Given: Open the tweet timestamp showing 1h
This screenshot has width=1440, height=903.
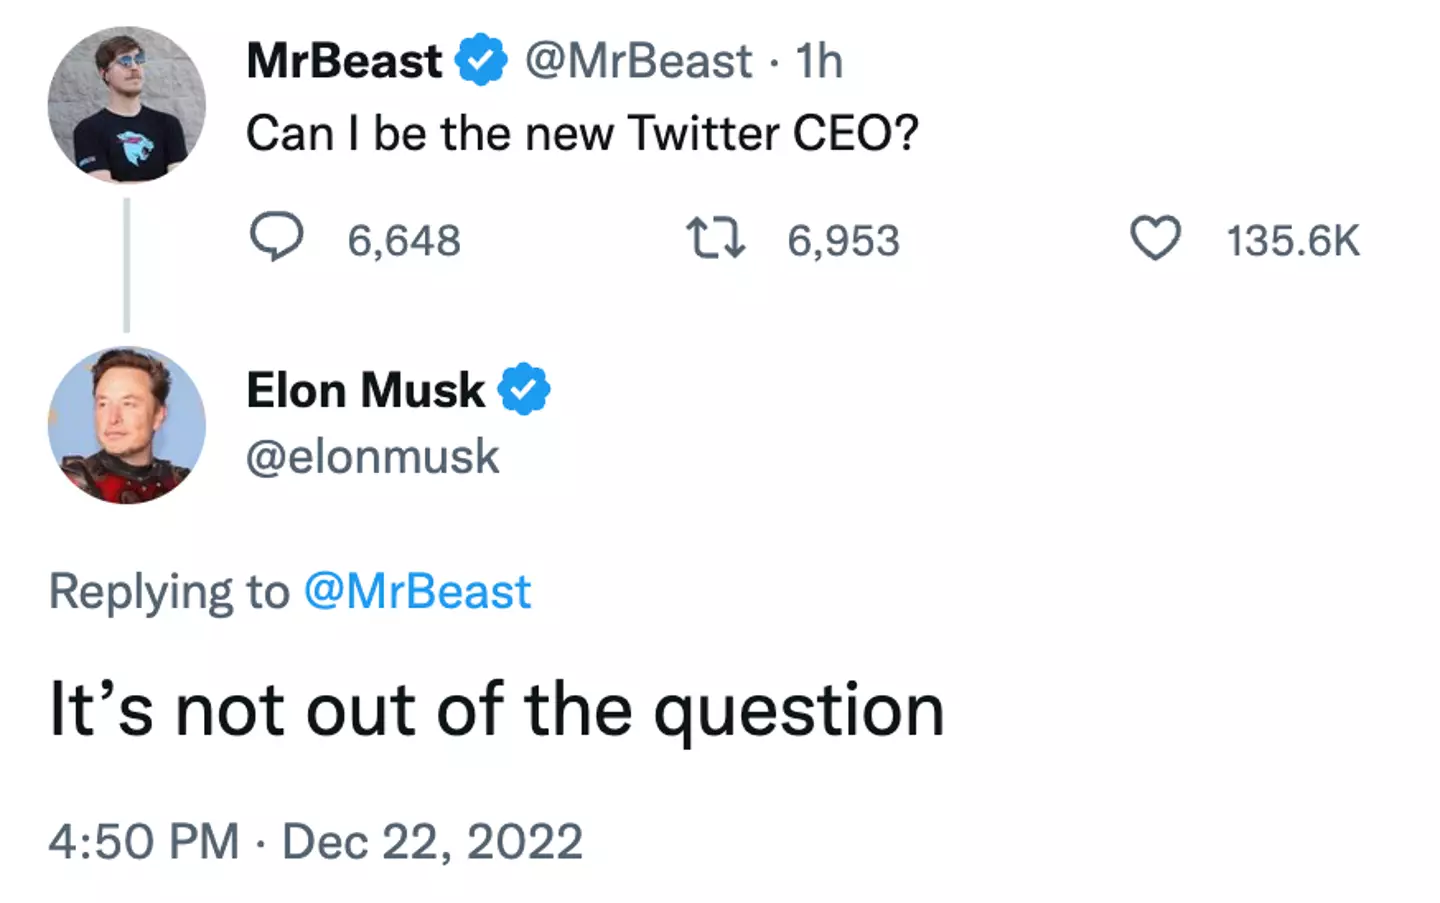Looking at the screenshot, I should (x=818, y=60).
